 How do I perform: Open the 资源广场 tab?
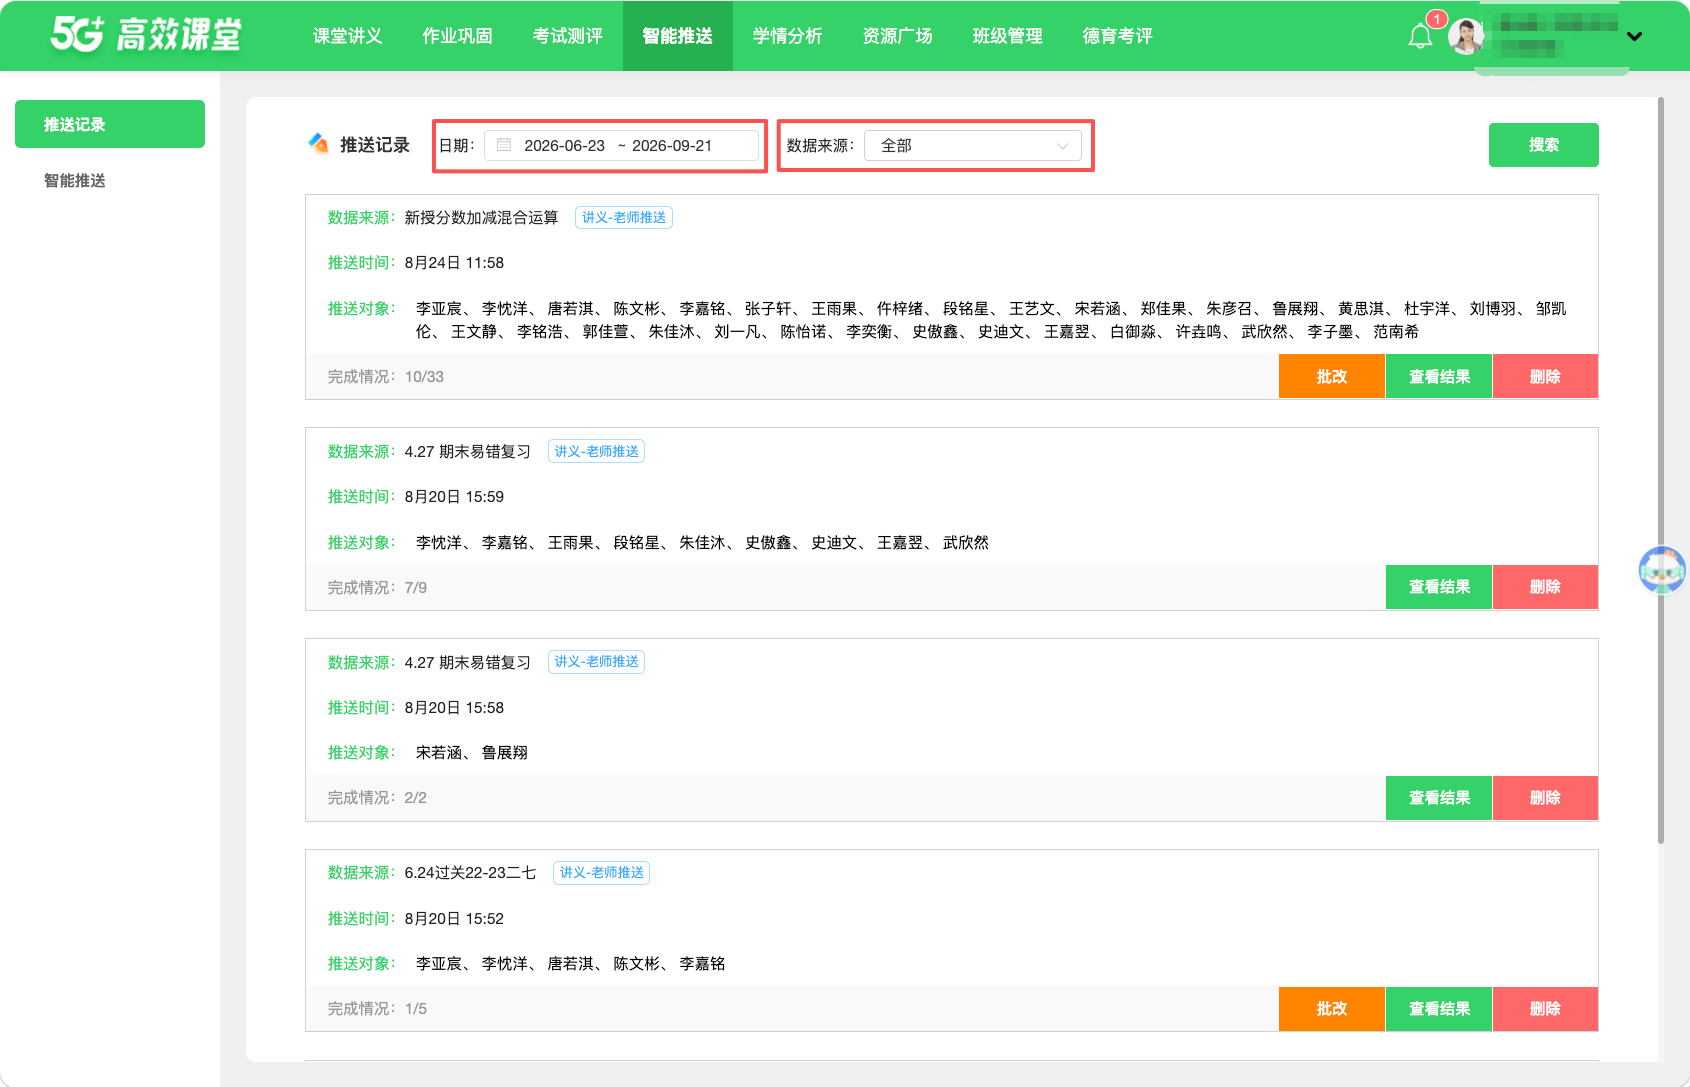click(x=897, y=36)
